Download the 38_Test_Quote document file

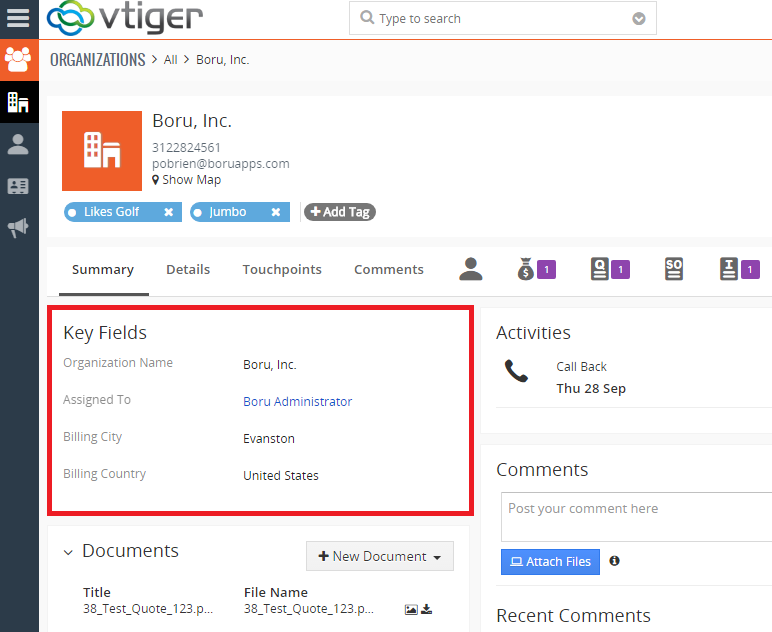[427, 609]
